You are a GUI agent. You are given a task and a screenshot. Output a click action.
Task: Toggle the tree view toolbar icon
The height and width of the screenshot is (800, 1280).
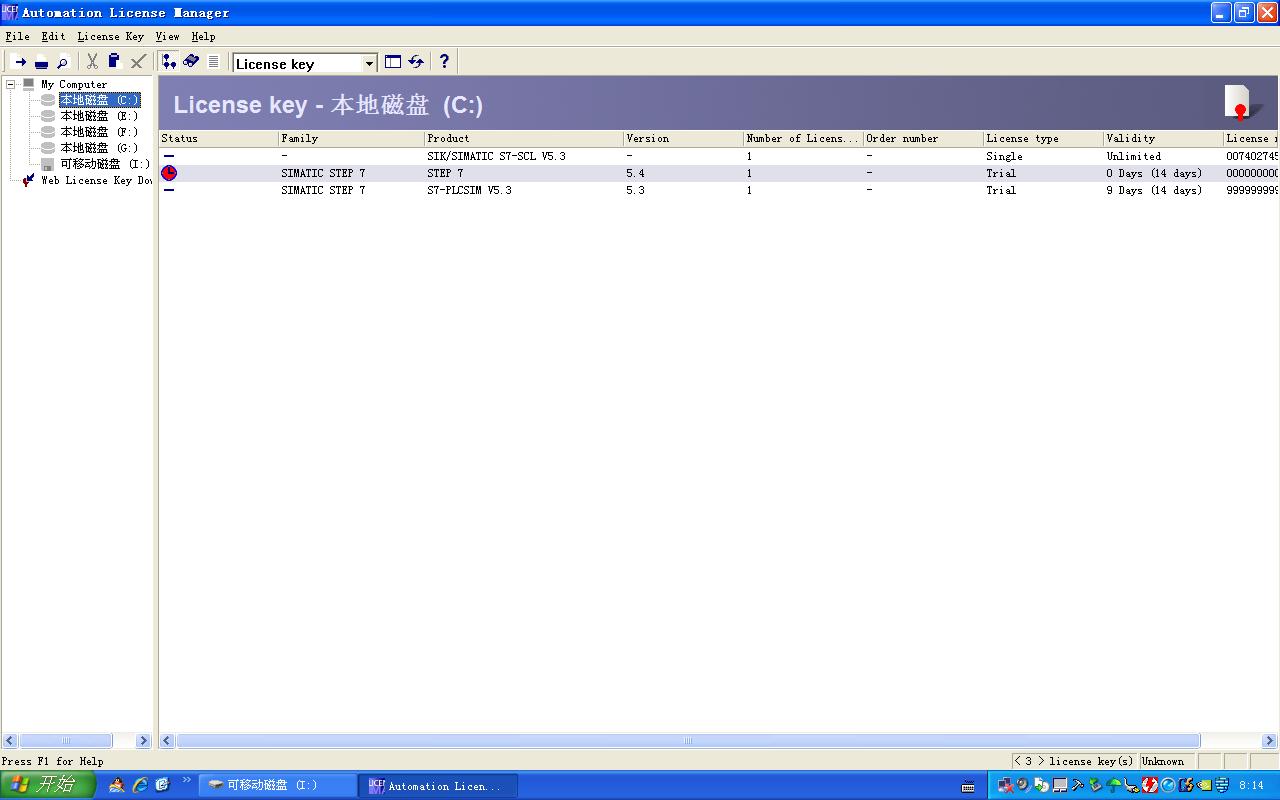[x=169, y=62]
